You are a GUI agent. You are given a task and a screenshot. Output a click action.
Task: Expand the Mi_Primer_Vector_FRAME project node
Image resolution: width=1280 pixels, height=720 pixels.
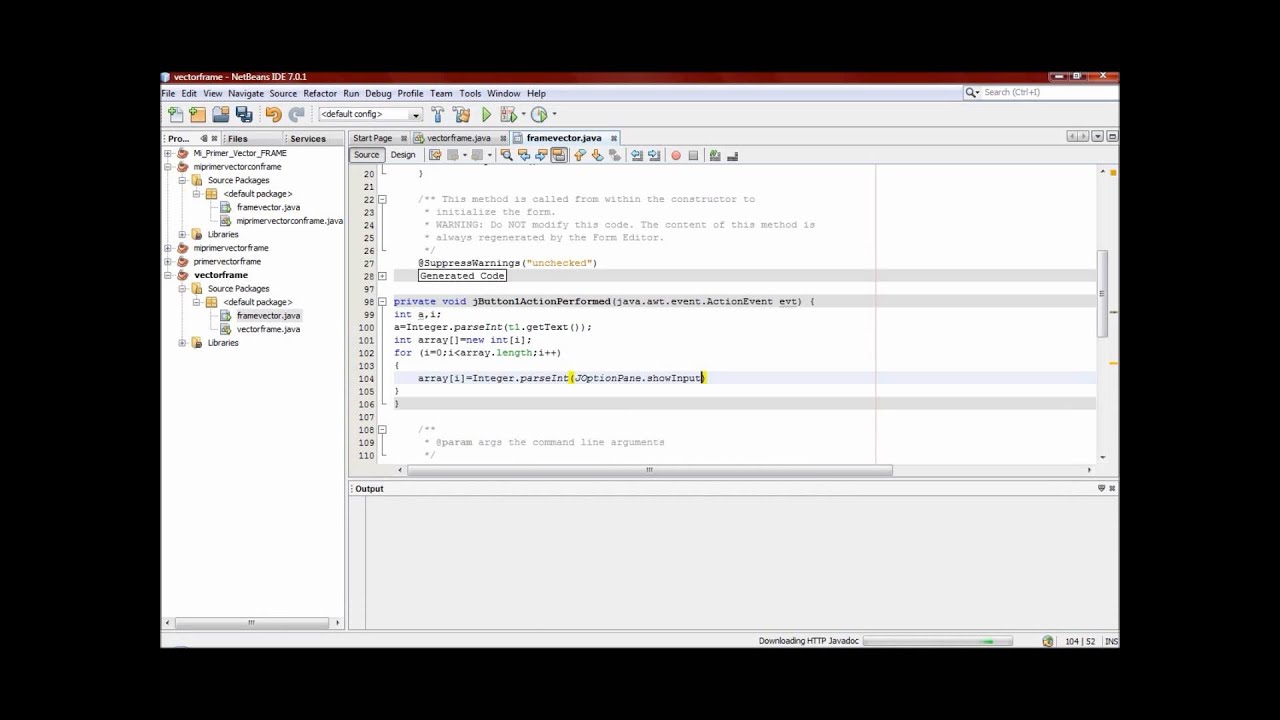click(169, 153)
